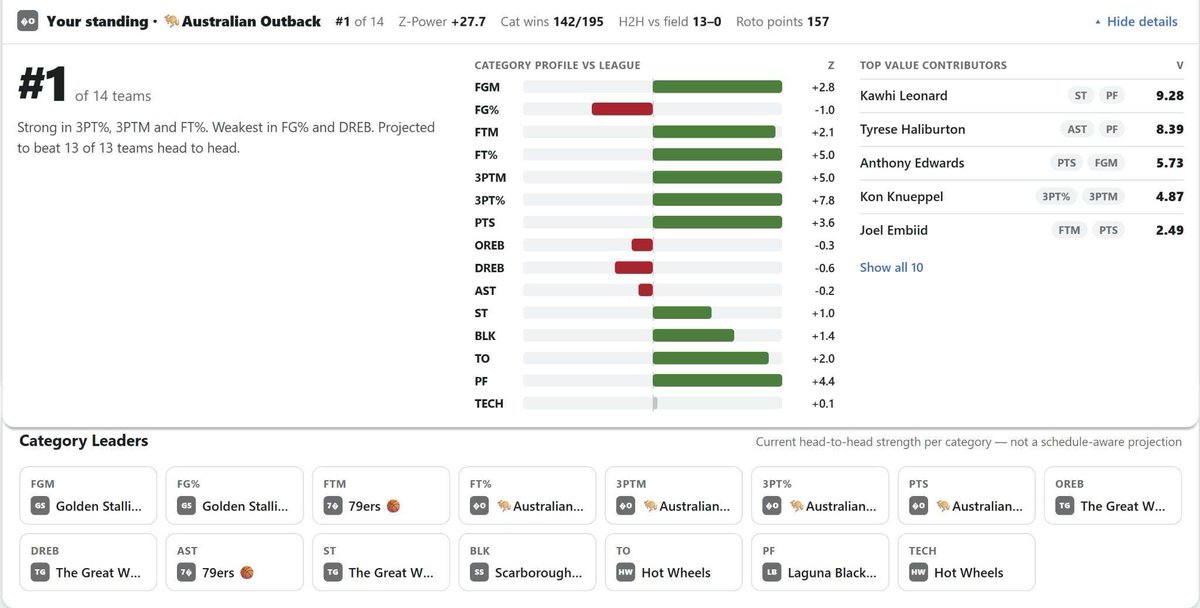Click the Australian Outback team badge icon in header
Viewport: 1200px width, 608px height.
[x=28, y=21]
